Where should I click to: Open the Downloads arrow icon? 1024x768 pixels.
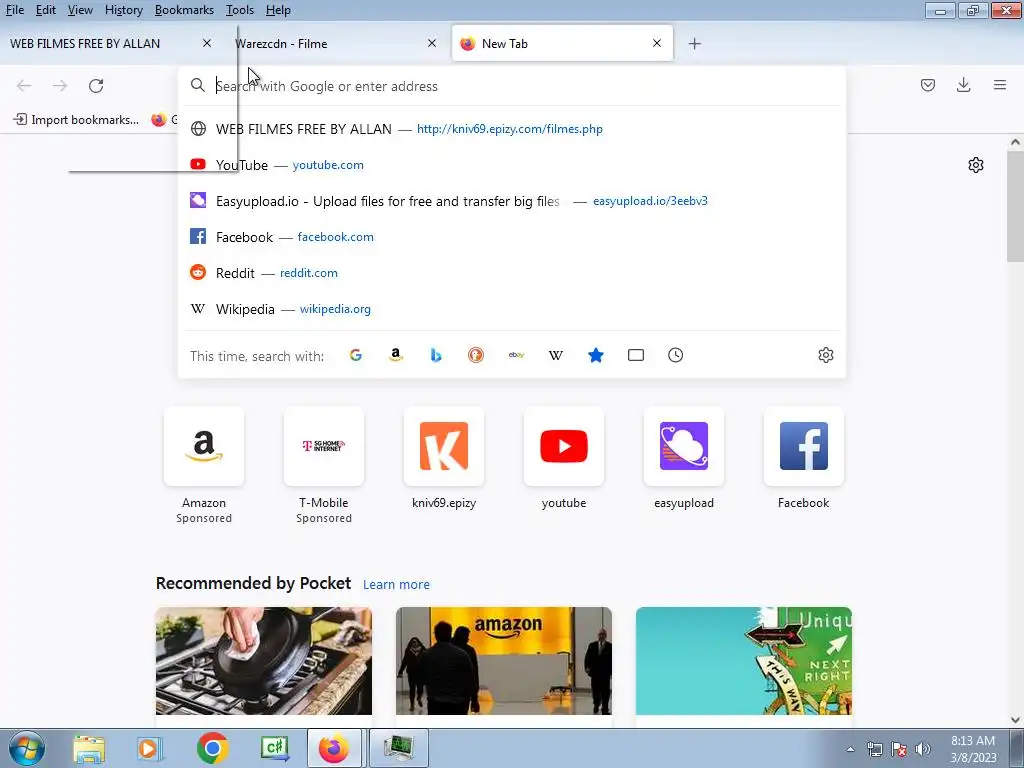click(963, 85)
